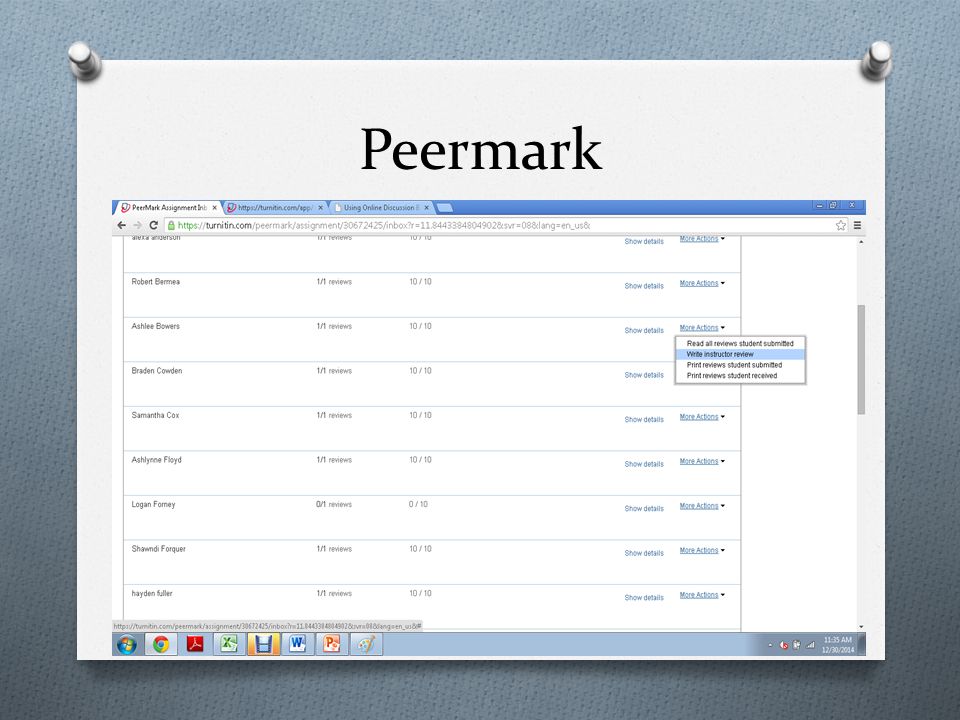
Task: Click the scrollbar up arrow
Action: (x=861, y=242)
